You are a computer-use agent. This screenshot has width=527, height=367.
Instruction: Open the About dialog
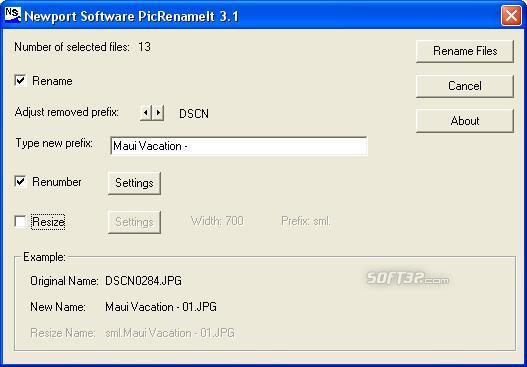[x=465, y=121]
